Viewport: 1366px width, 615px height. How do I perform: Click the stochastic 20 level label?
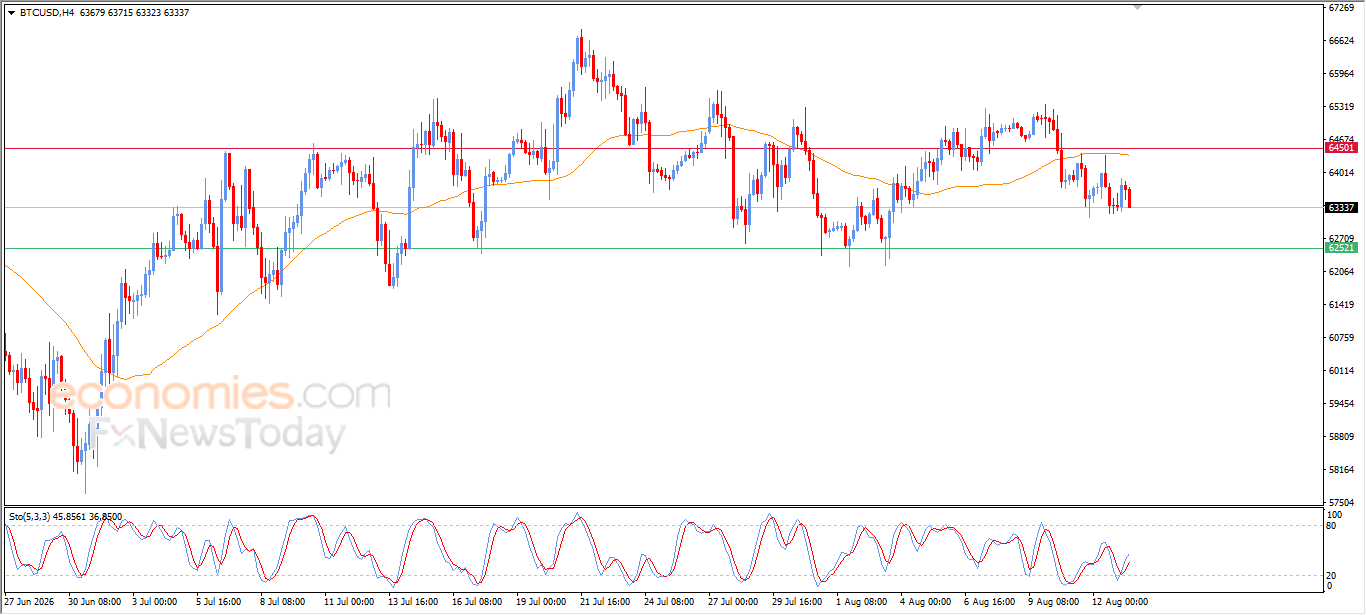(x=1332, y=575)
